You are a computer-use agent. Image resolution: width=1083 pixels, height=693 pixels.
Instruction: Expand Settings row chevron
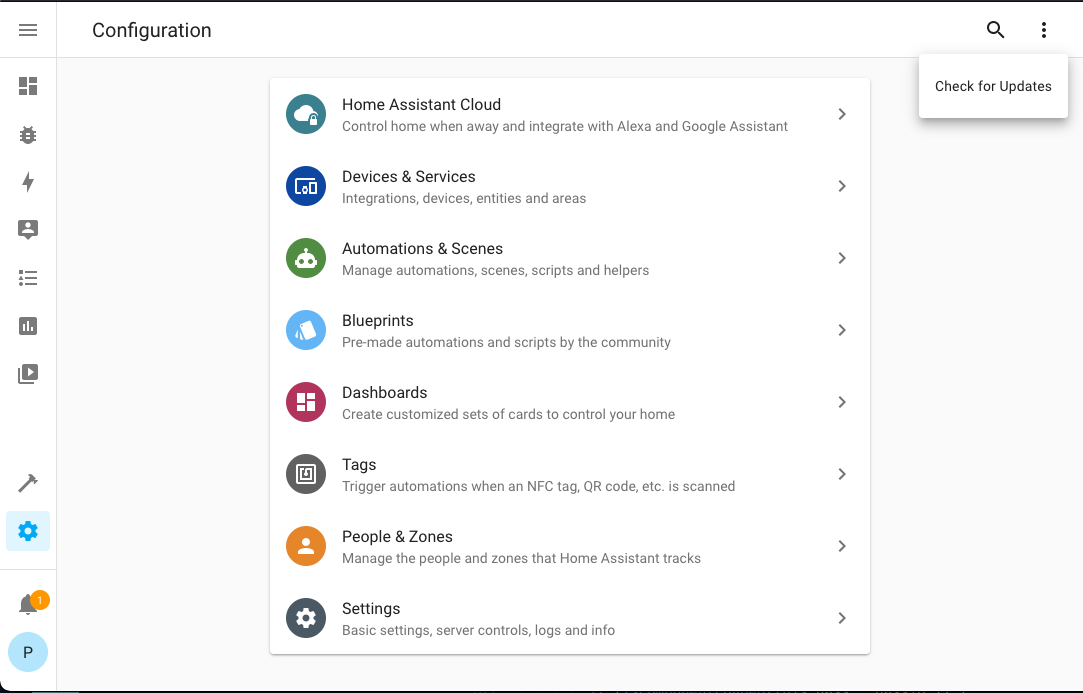point(842,618)
